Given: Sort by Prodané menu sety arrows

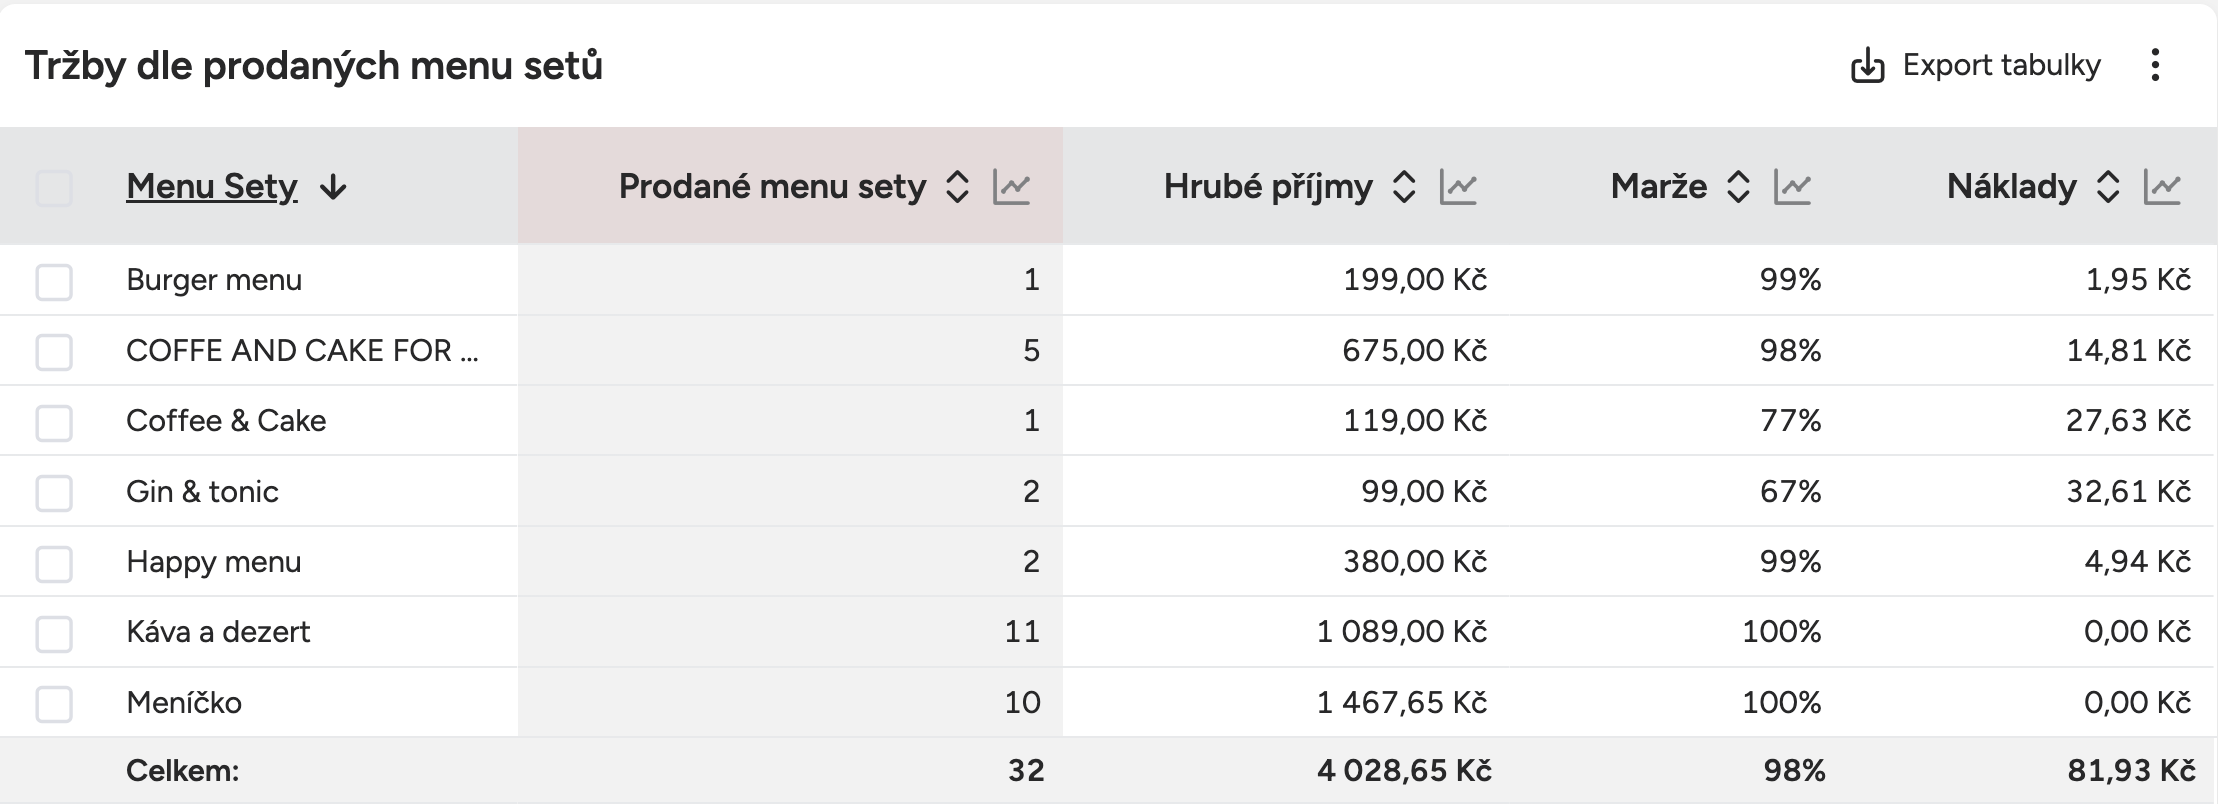Looking at the screenshot, I should [x=957, y=187].
